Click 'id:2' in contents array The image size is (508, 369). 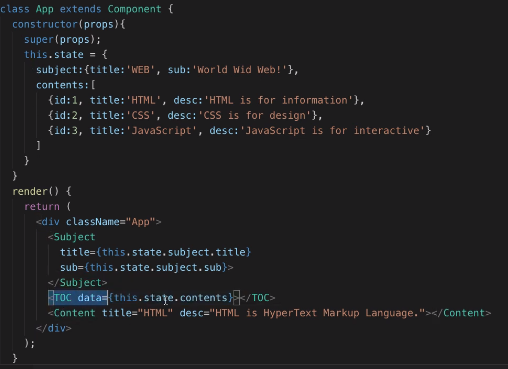(x=66, y=116)
